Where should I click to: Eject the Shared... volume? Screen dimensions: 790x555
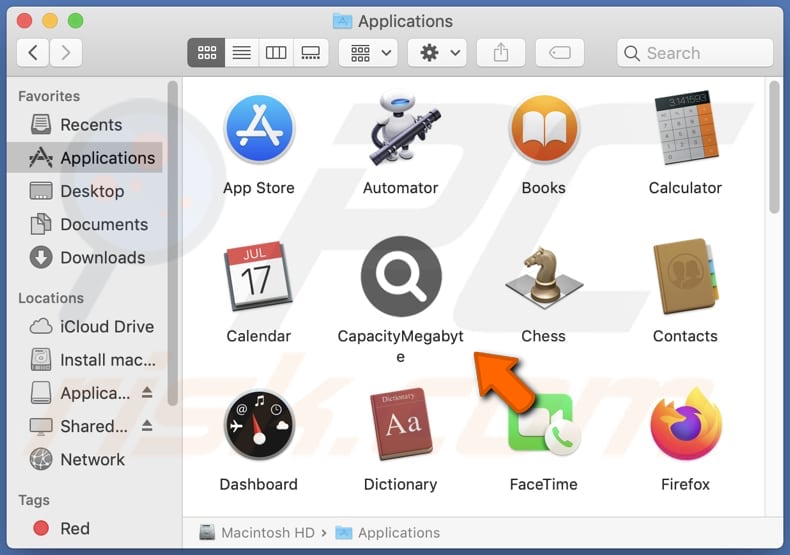(x=147, y=426)
